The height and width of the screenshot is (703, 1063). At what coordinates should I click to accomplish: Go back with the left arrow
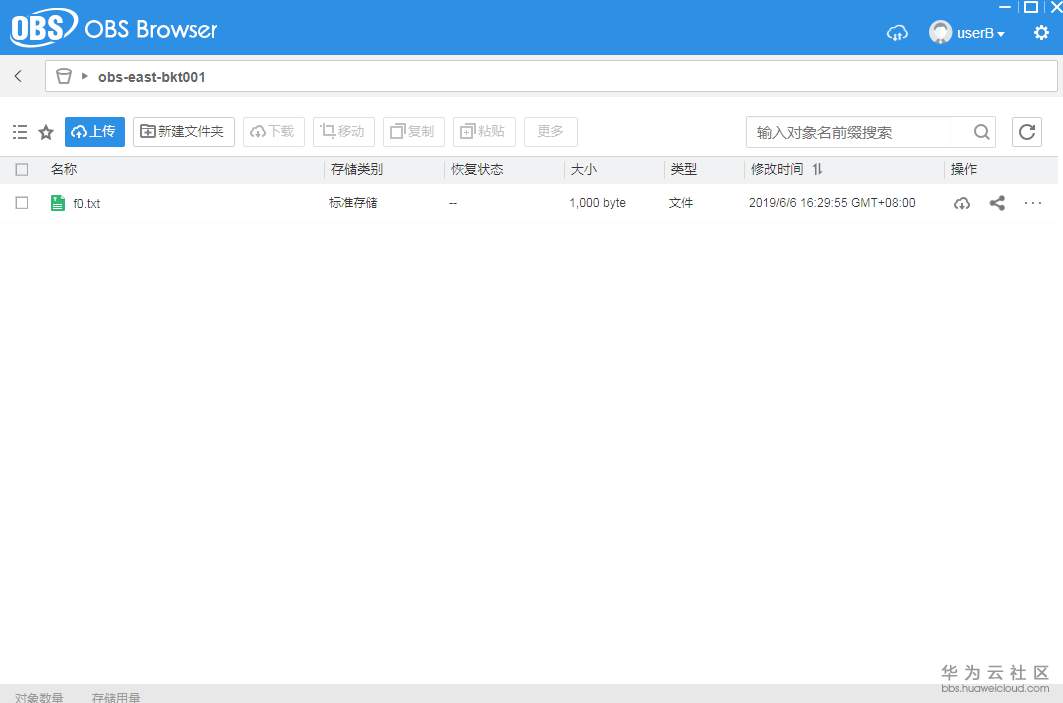[18, 76]
